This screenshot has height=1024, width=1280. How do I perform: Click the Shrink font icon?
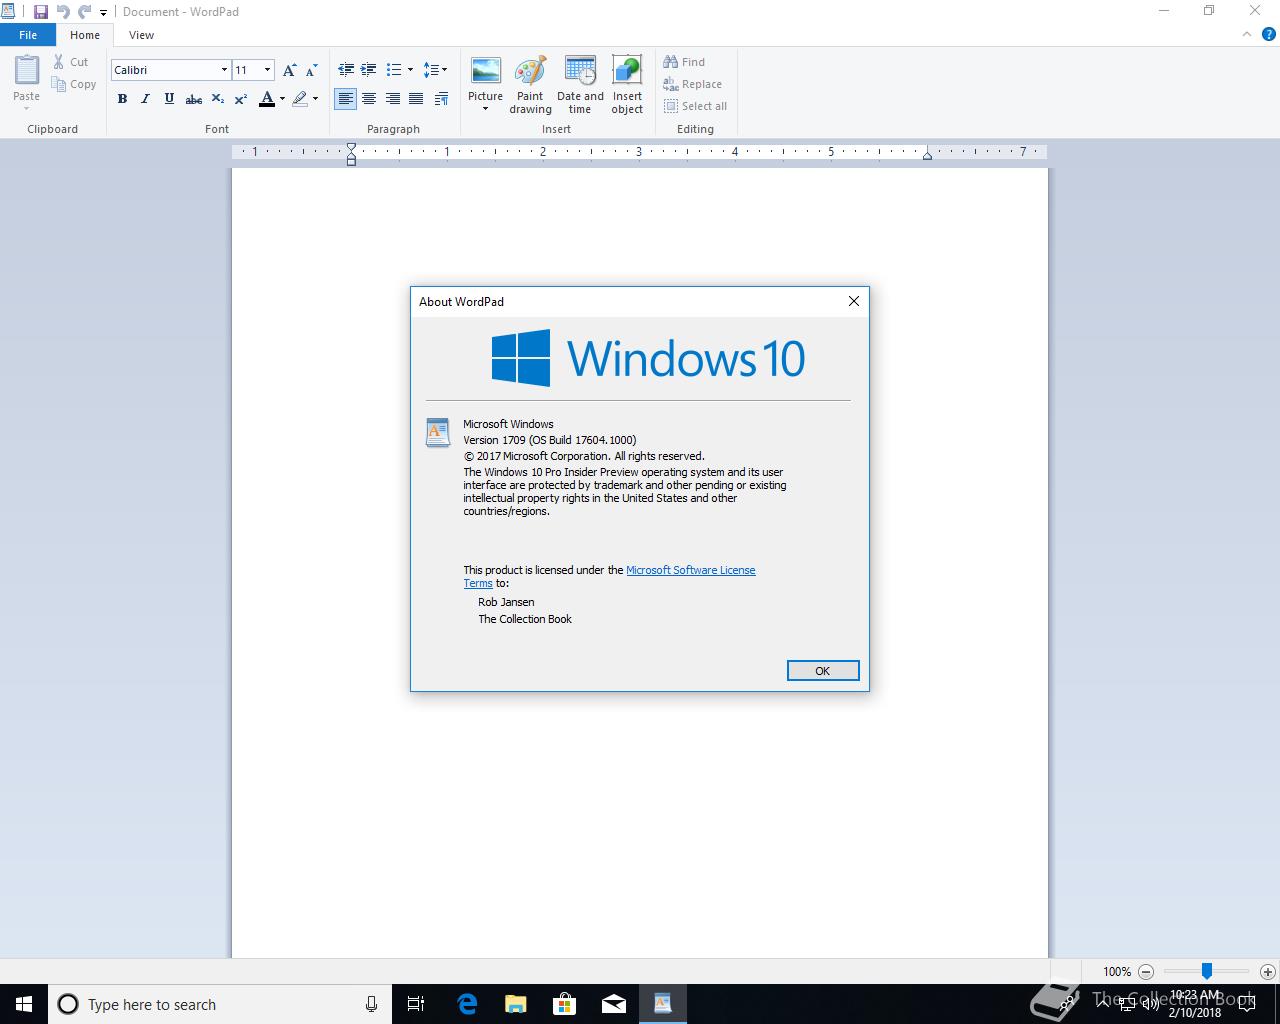pos(311,70)
